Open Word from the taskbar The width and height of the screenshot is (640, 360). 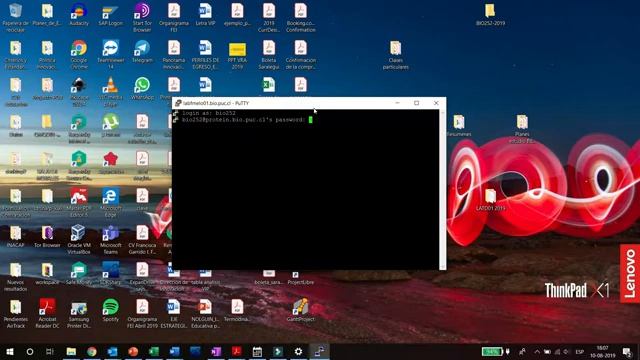tap(175, 351)
